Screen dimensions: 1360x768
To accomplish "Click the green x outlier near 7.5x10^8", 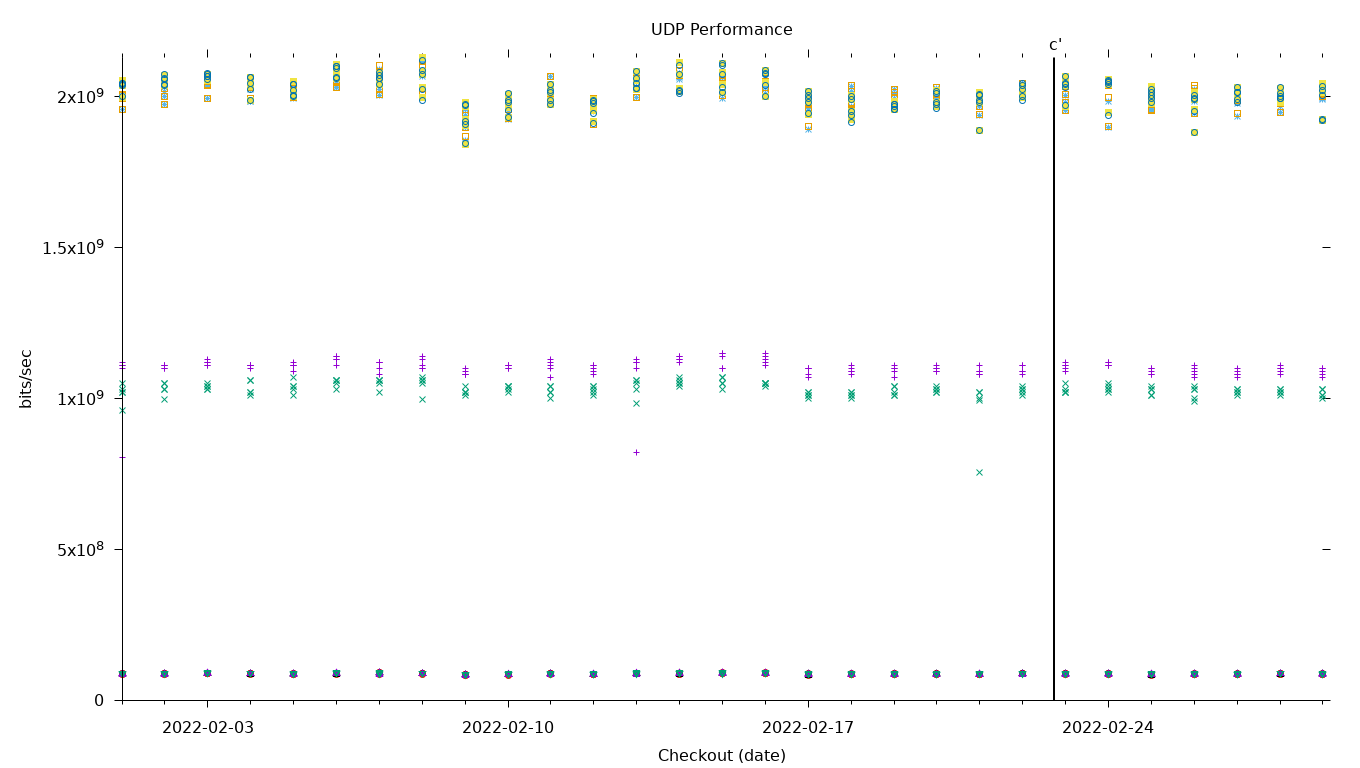I will (x=979, y=472).
